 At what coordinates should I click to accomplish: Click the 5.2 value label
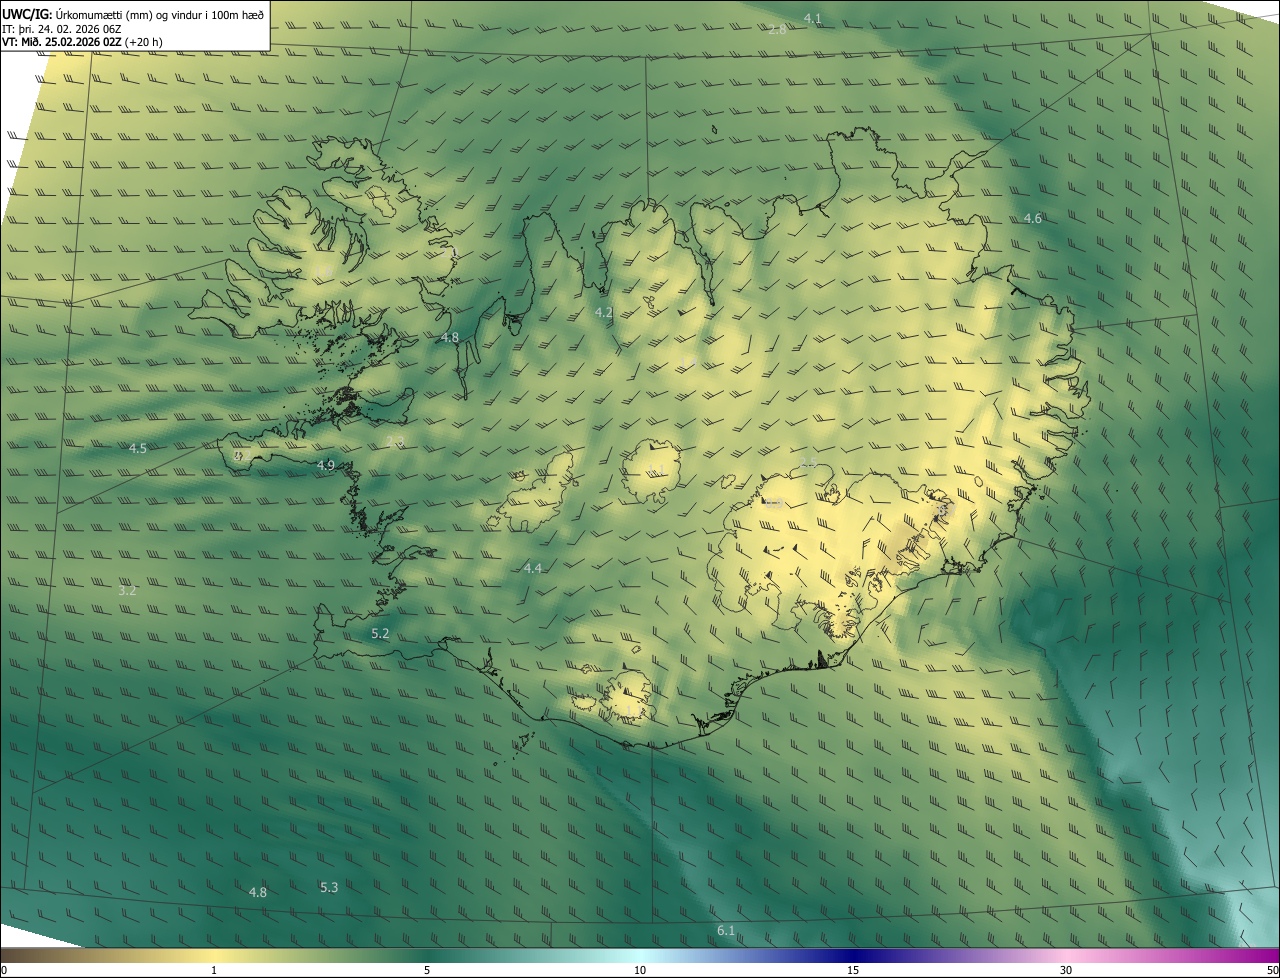point(380,633)
